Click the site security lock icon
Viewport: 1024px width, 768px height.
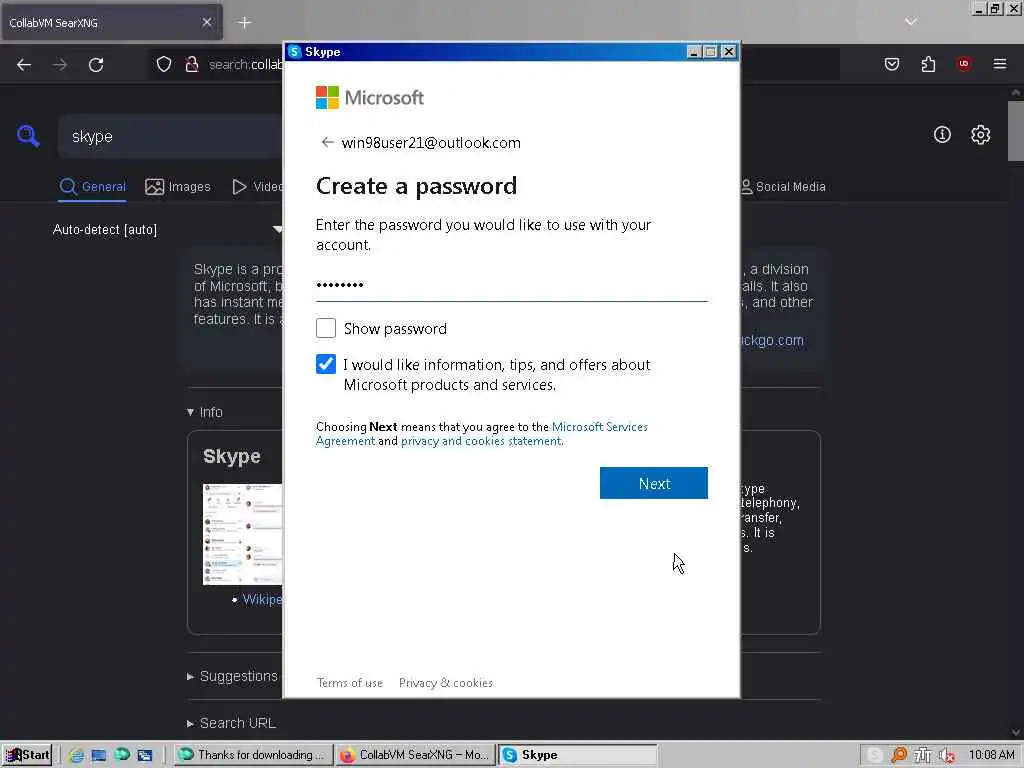(191, 64)
